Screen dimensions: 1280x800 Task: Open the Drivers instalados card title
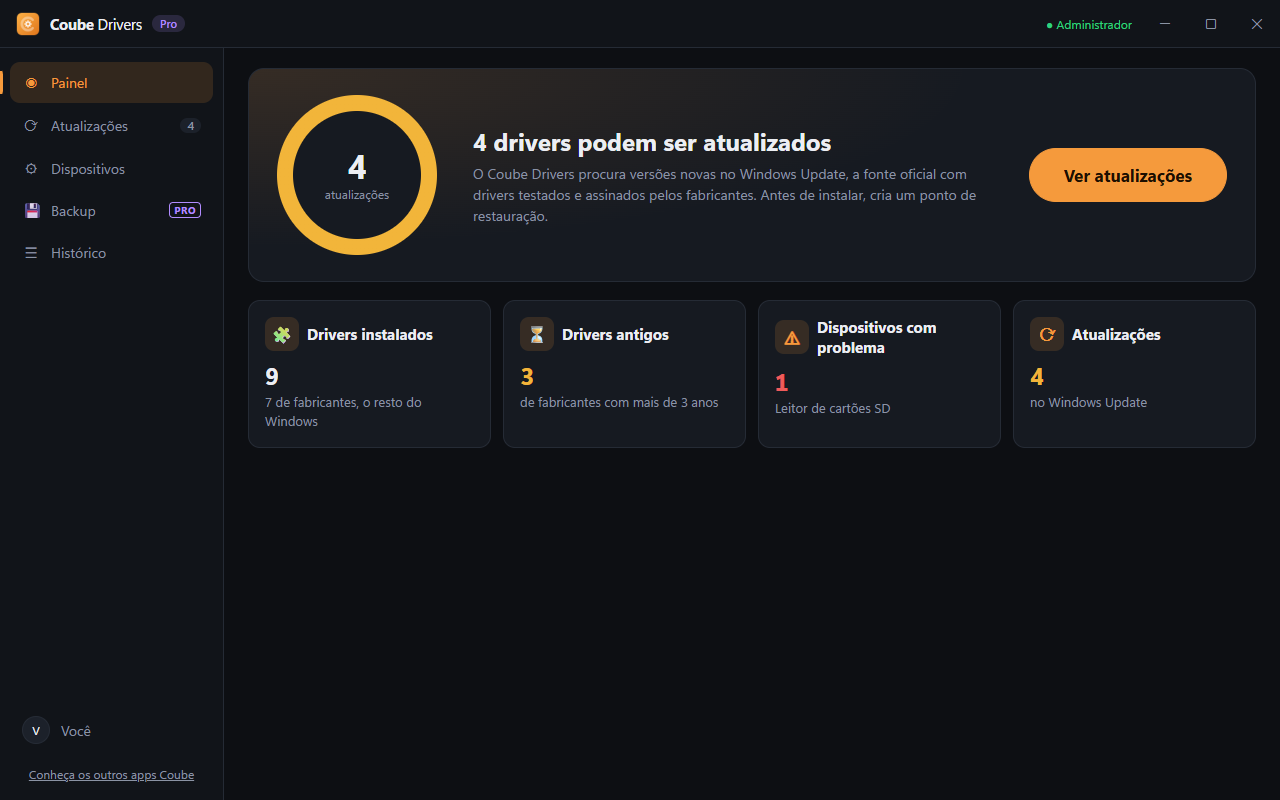tap(370, 335)
